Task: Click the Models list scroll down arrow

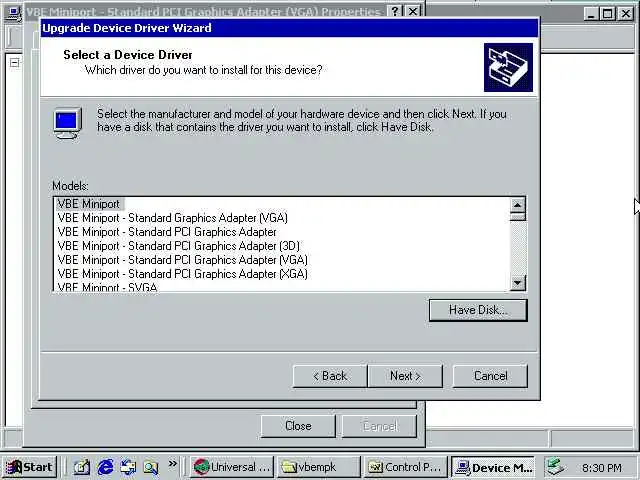Action: coord(518,282)
